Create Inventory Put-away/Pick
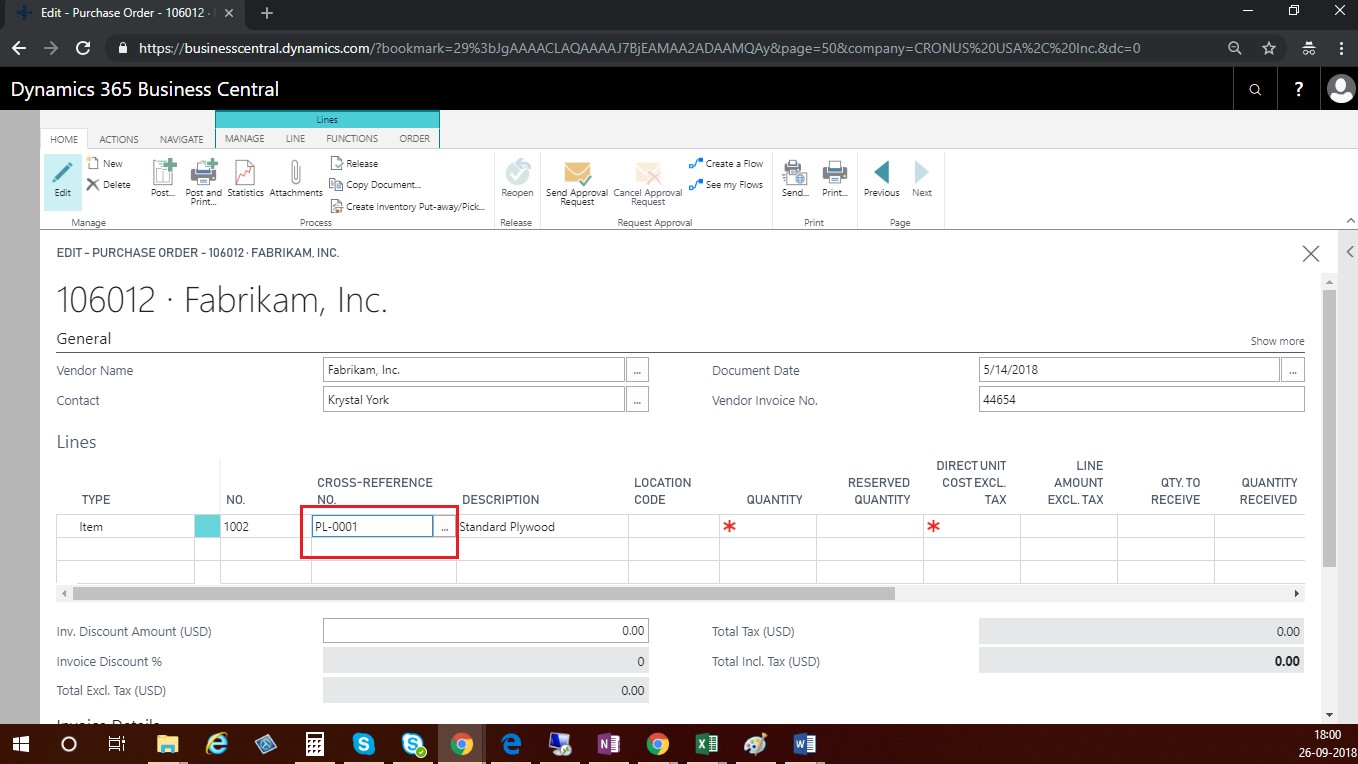1358x764 pixels. click(407, 206)
